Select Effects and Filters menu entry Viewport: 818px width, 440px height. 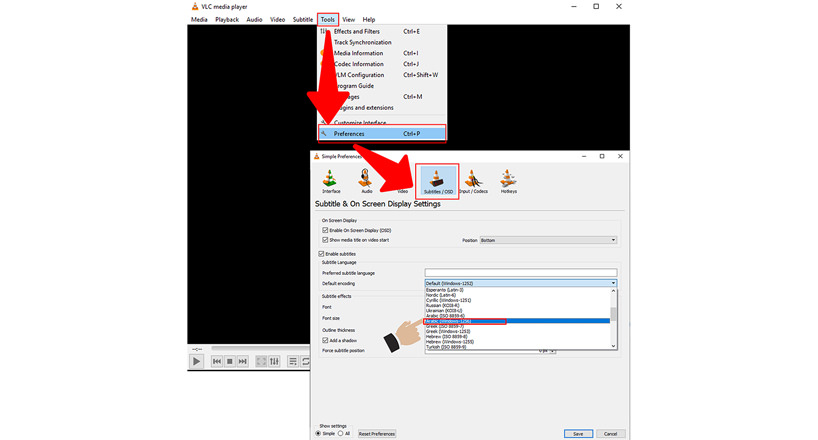[x=382, y=31]
